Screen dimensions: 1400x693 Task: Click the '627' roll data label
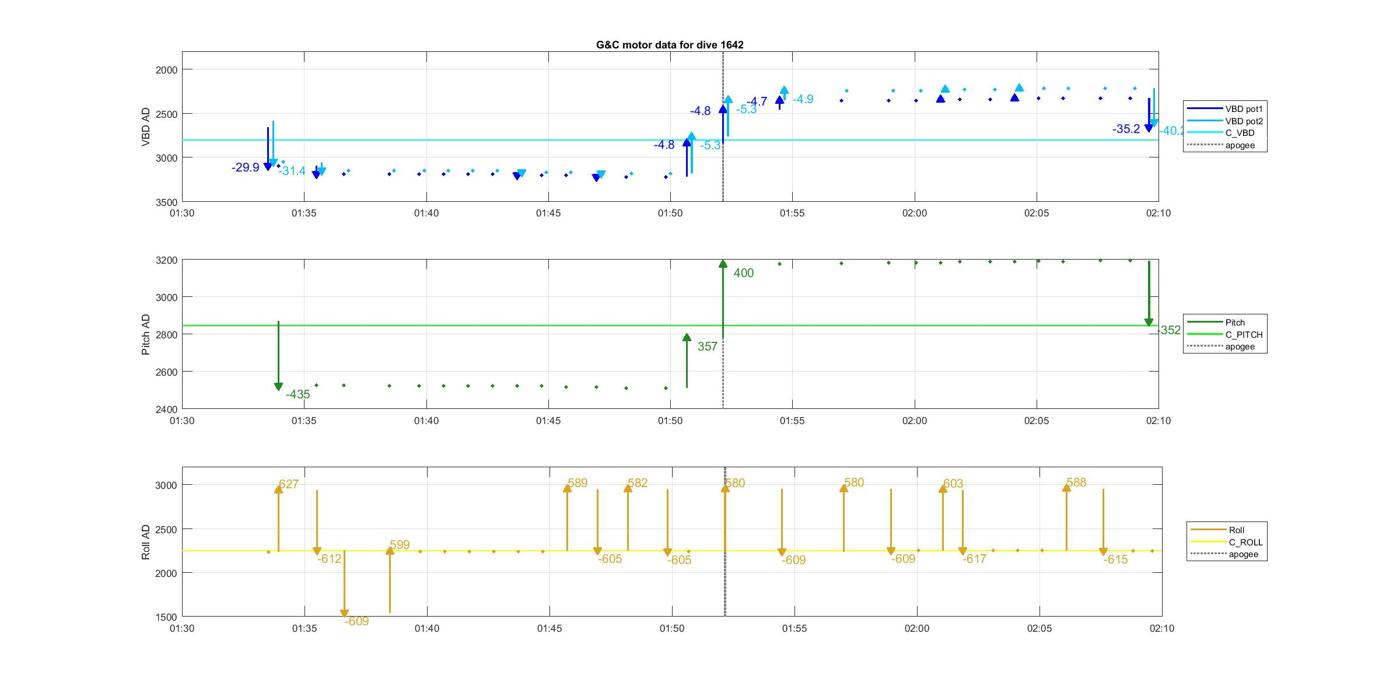(x=289, y=484)
